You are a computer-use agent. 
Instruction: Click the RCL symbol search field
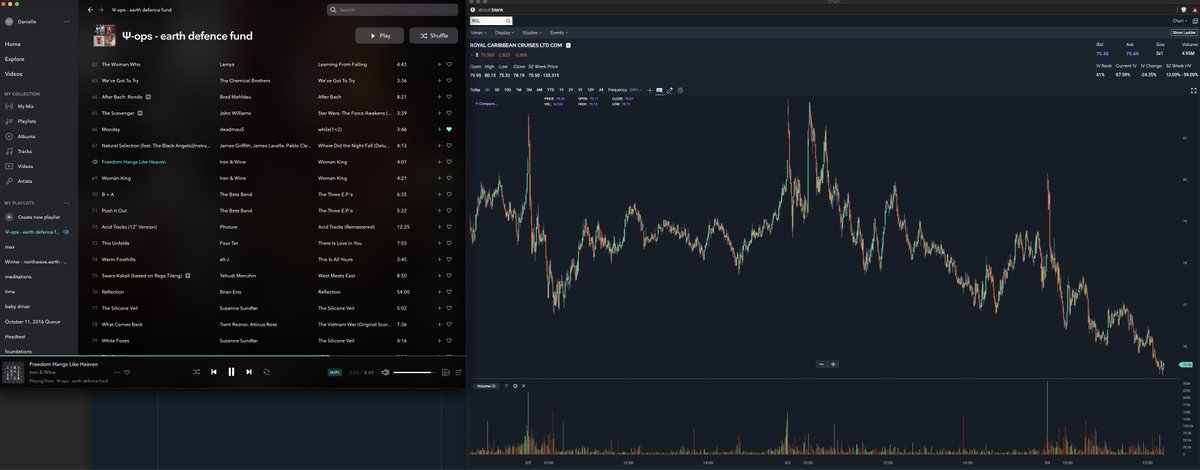click(x=491, y=20)
